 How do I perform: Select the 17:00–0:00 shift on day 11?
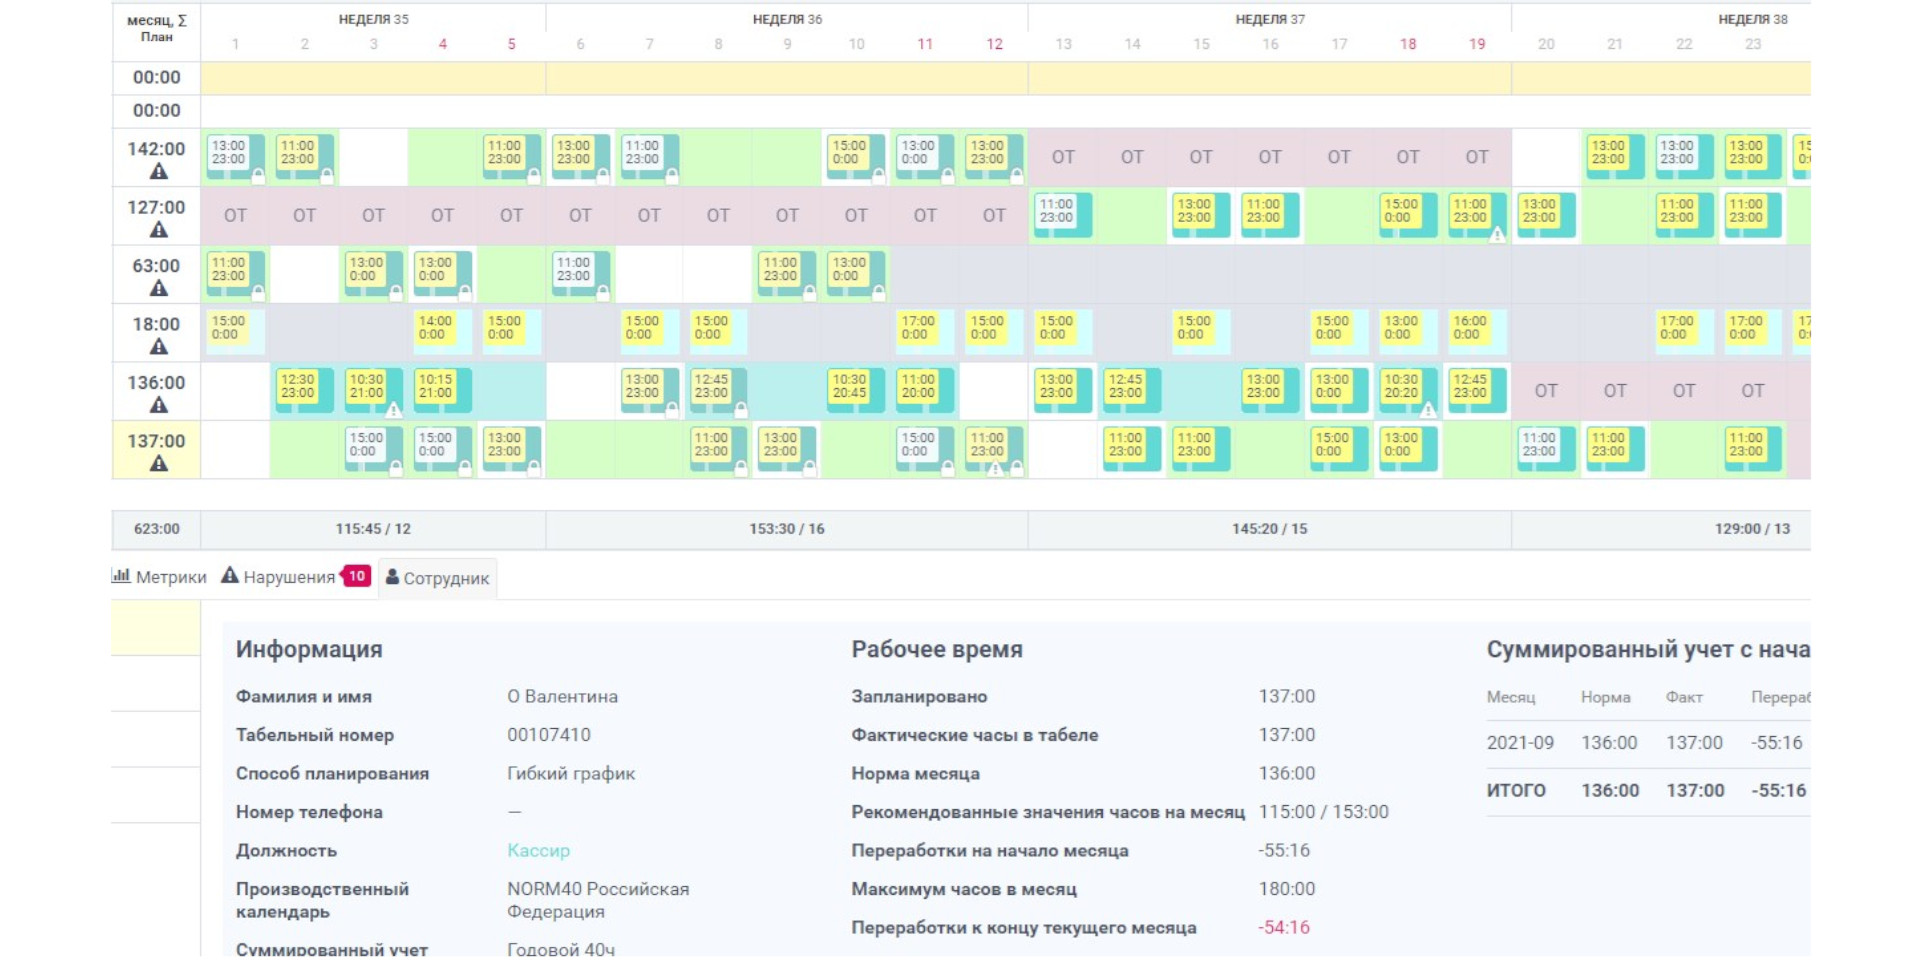point(920,329)
